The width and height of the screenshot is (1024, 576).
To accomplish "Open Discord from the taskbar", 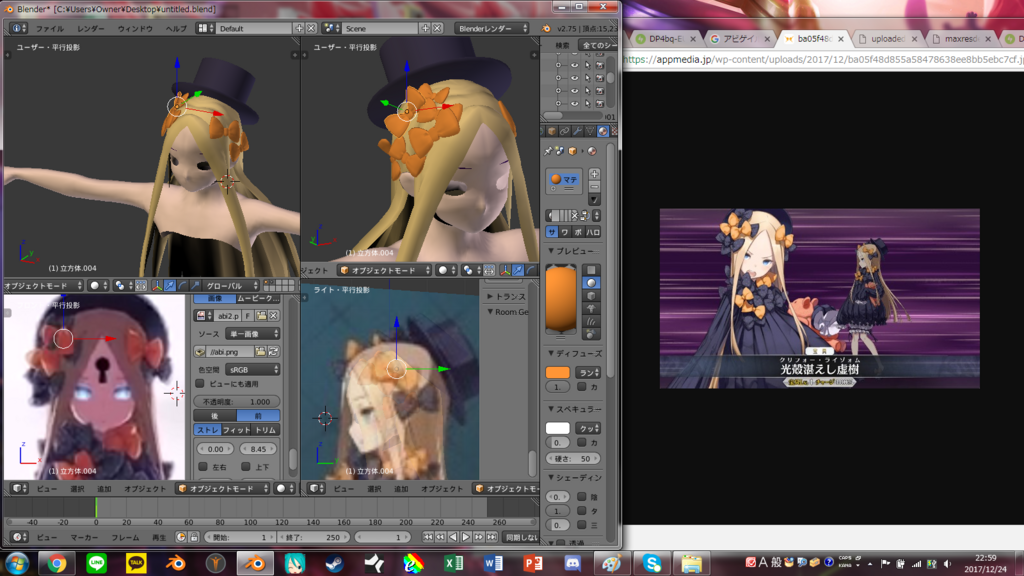I will point(572,563).
